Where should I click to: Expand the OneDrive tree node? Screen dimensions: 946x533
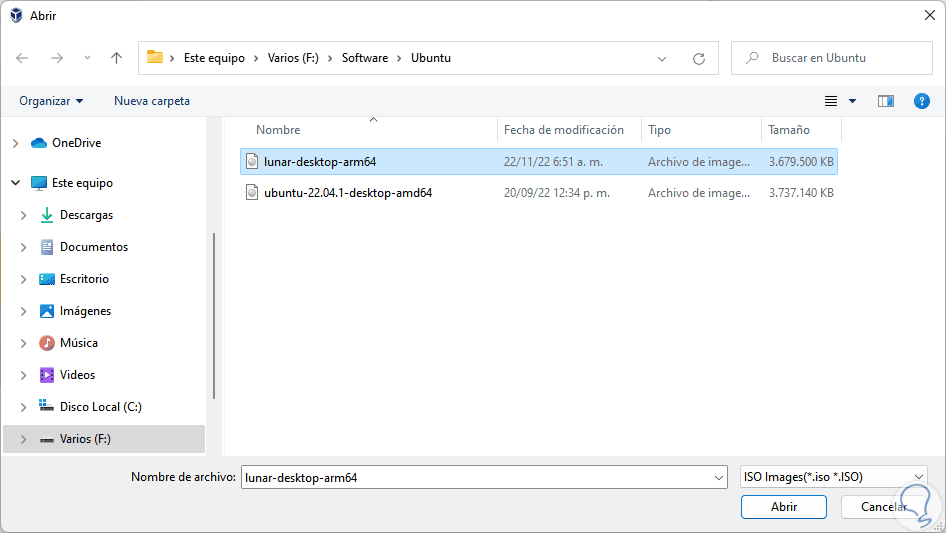(16, 143)
